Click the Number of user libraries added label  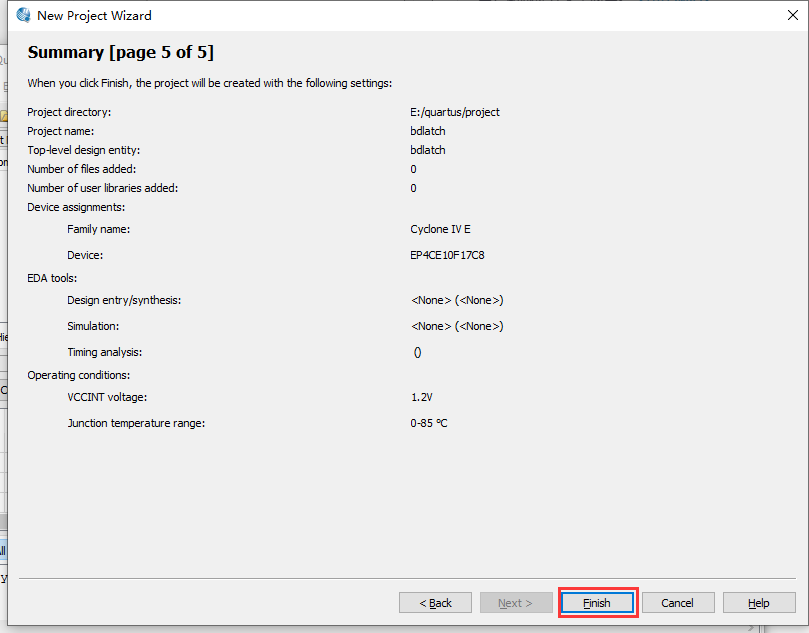103,188
